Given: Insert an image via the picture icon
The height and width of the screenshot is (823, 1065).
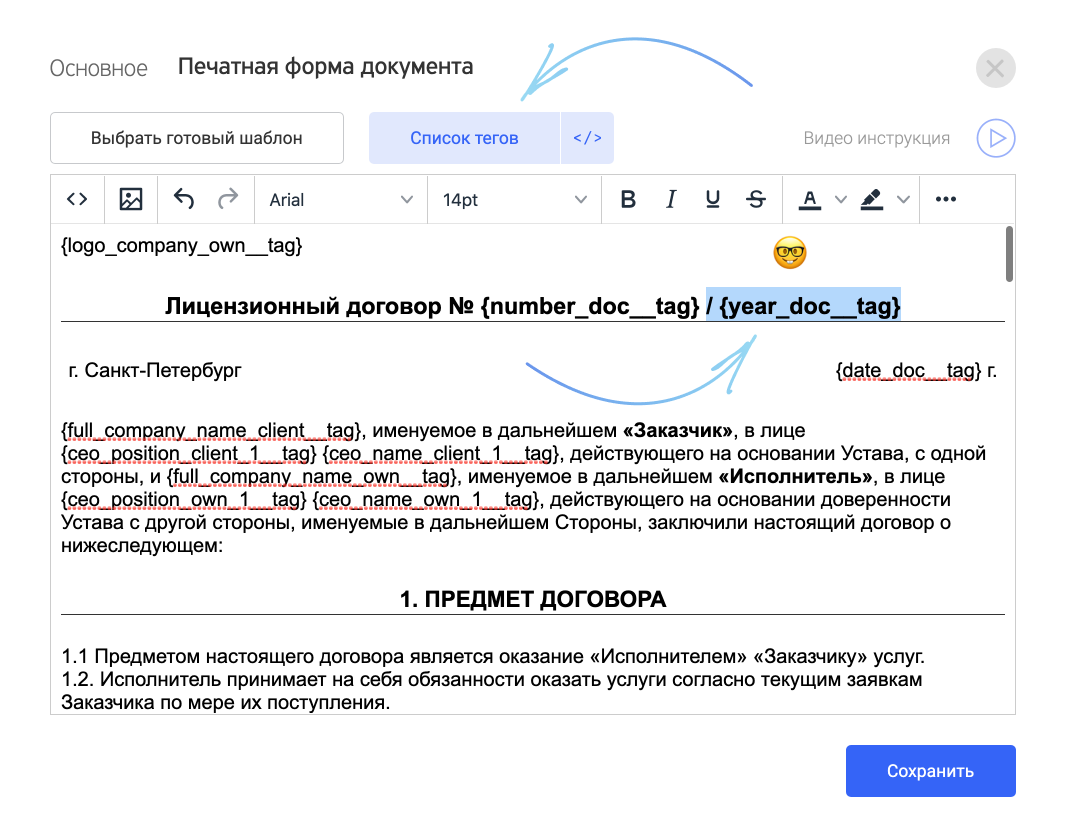Looking at the screenshot, I should (130, 199).
